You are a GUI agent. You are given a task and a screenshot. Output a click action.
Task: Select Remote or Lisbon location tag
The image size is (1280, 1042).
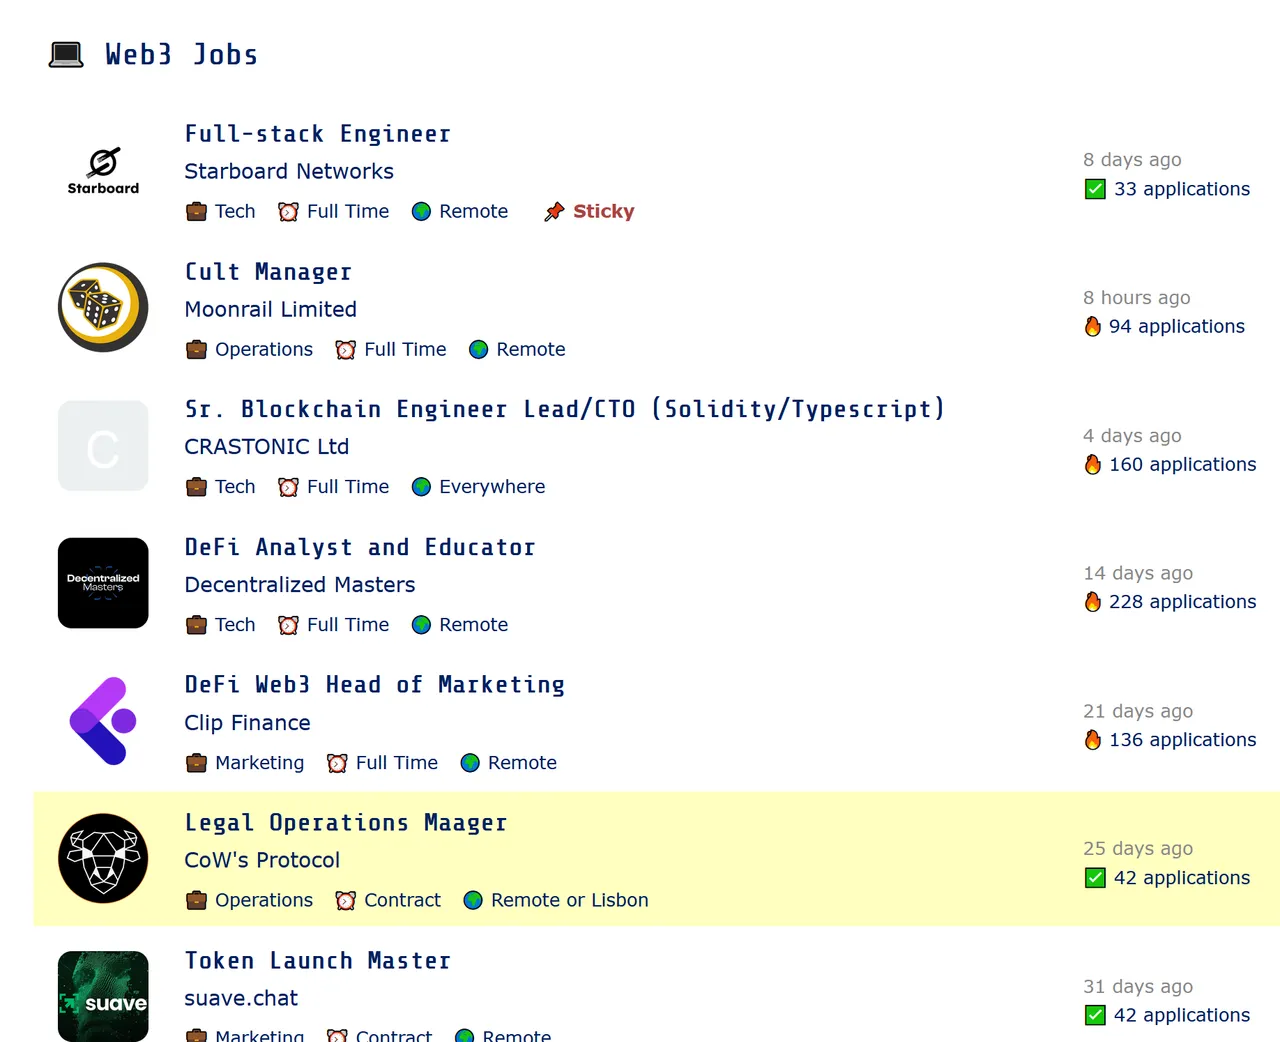coord(569,901)
